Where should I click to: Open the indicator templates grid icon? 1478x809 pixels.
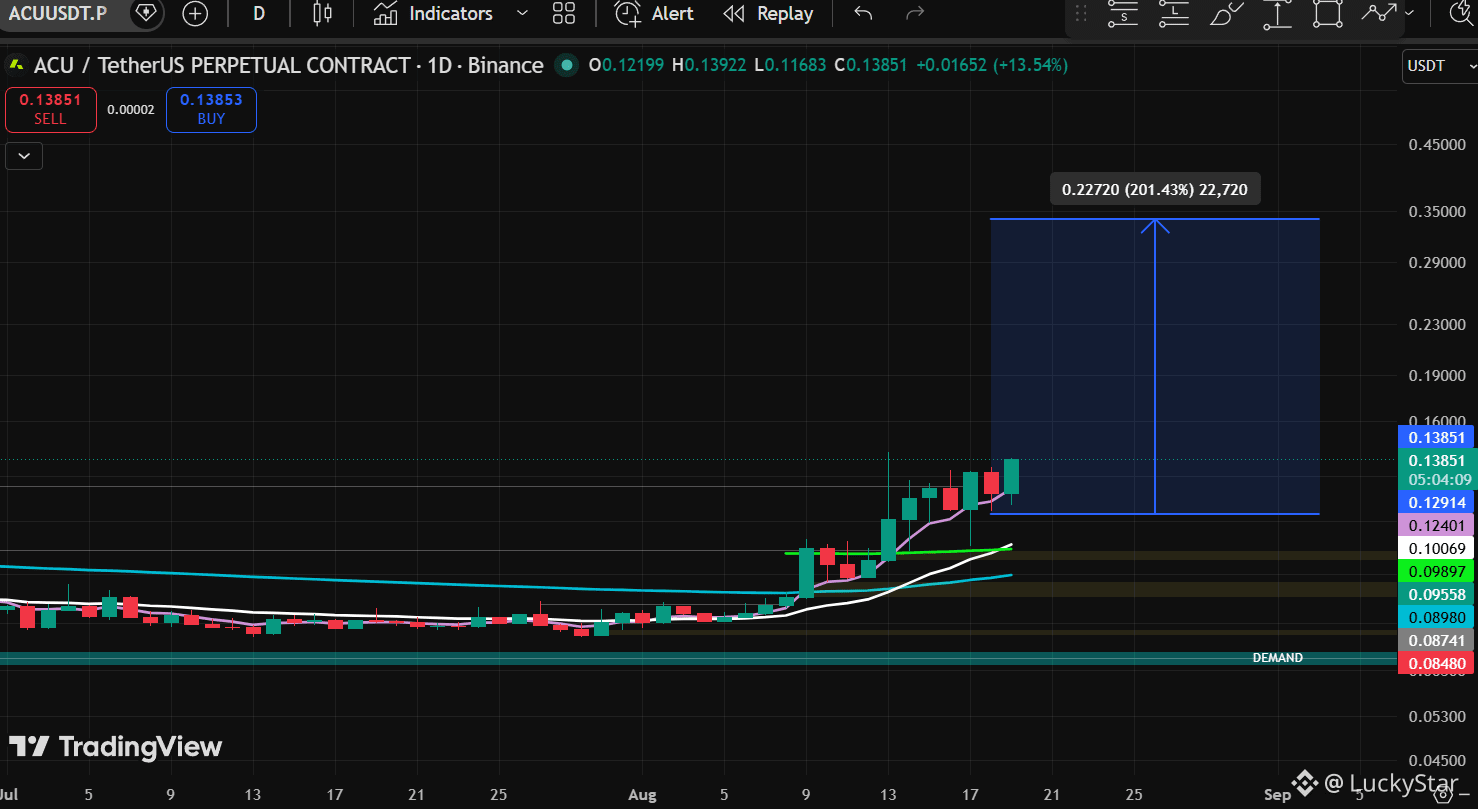click(x=564, y=14)
